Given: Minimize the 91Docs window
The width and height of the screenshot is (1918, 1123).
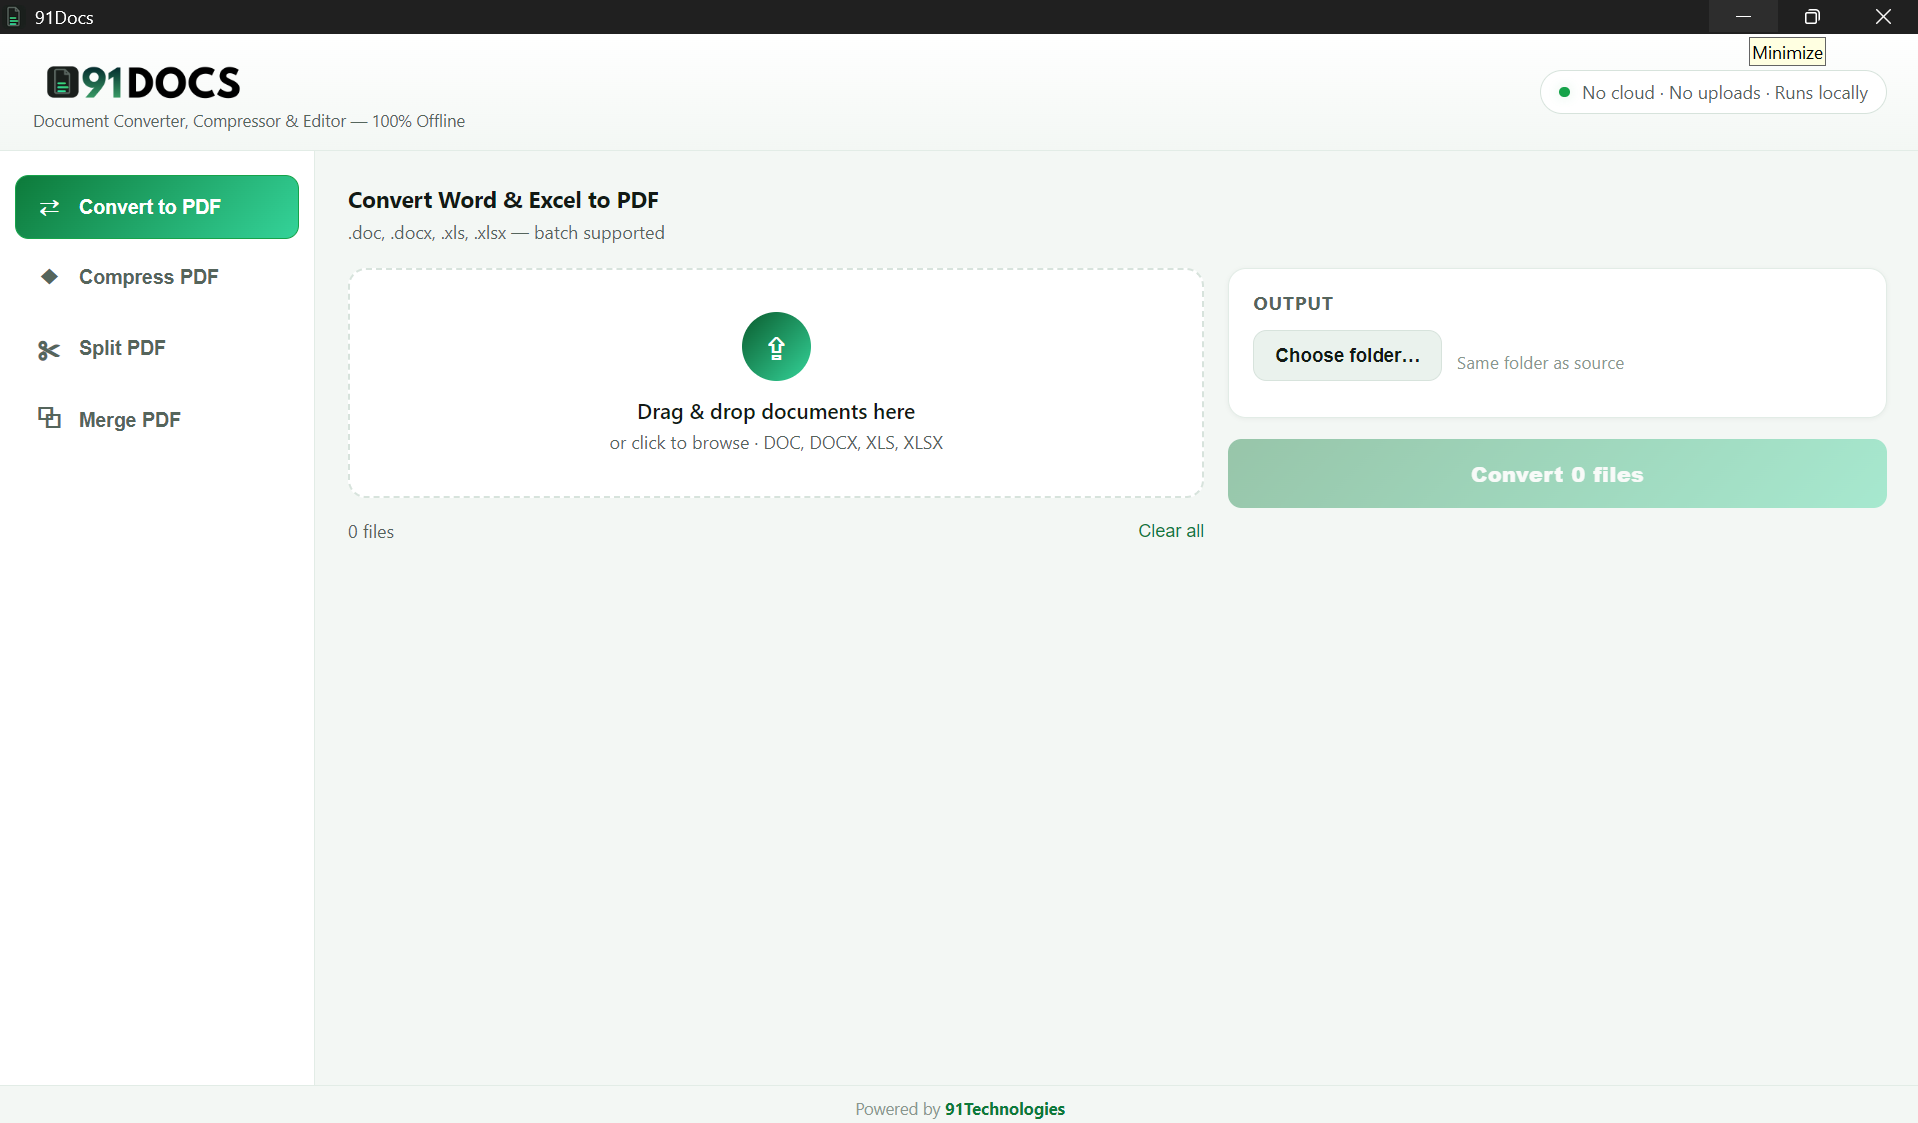Looking at the screenshot, I should [x=1743, y=17].
